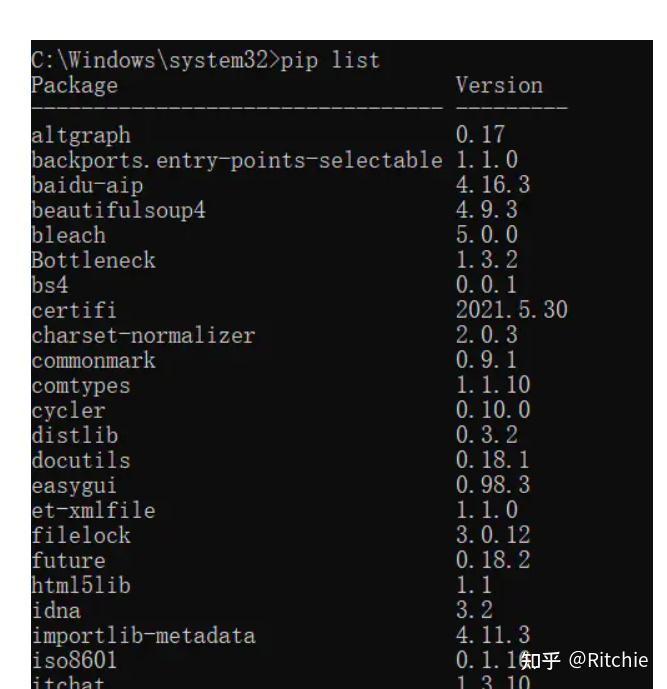Click the C:\Windows\system32 prompt path
The height and width of the screenshot is (689, 667).
pos(151,60)
